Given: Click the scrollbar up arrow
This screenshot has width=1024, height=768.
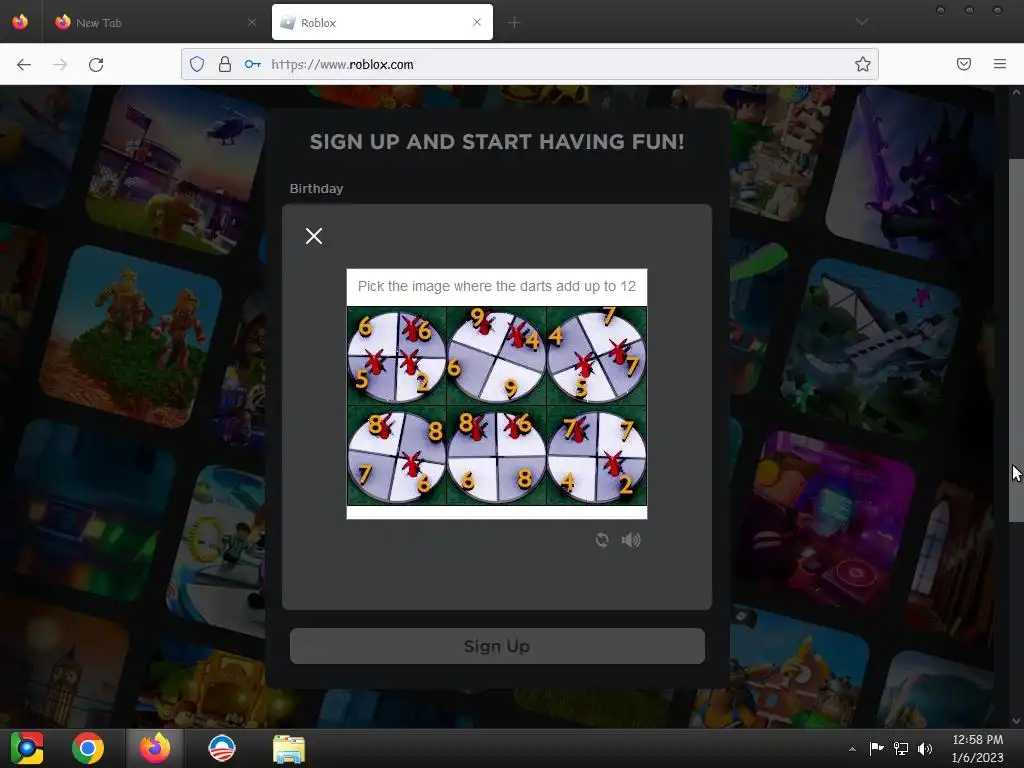Looking at the screenshot, I should click(x=1016, y=92).
